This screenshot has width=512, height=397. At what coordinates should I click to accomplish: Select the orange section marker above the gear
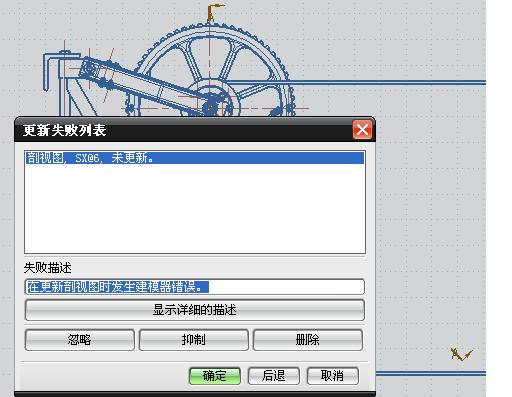214,12
